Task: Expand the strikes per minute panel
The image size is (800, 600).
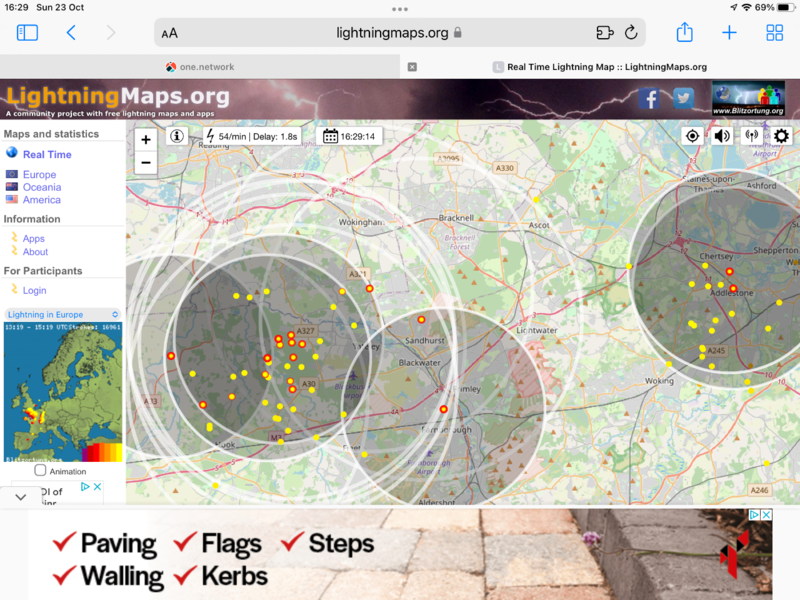Action: pyautogui.click(x=251, y=136)
